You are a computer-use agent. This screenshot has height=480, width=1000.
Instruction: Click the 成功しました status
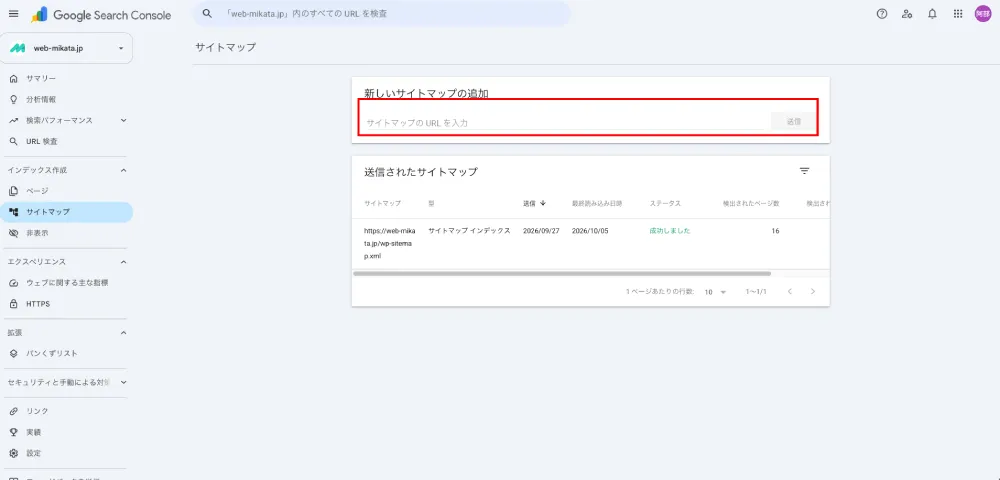coord(670,231)
